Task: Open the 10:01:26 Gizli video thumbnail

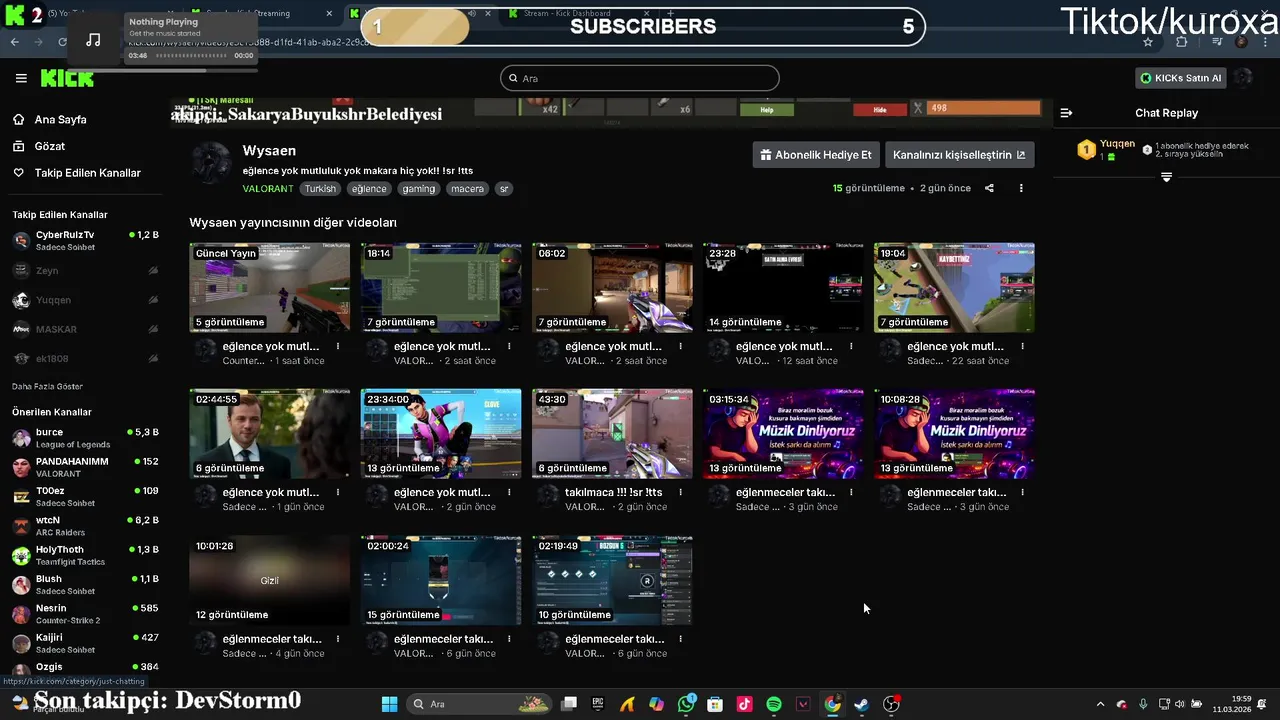Action: [270, 580]
